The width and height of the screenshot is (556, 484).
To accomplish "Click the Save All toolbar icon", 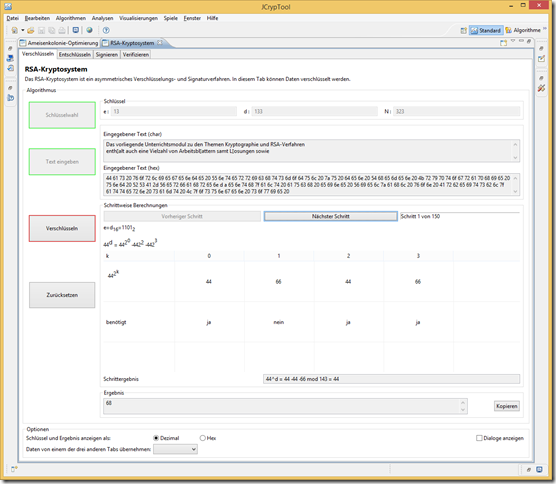I will (52, 30).
